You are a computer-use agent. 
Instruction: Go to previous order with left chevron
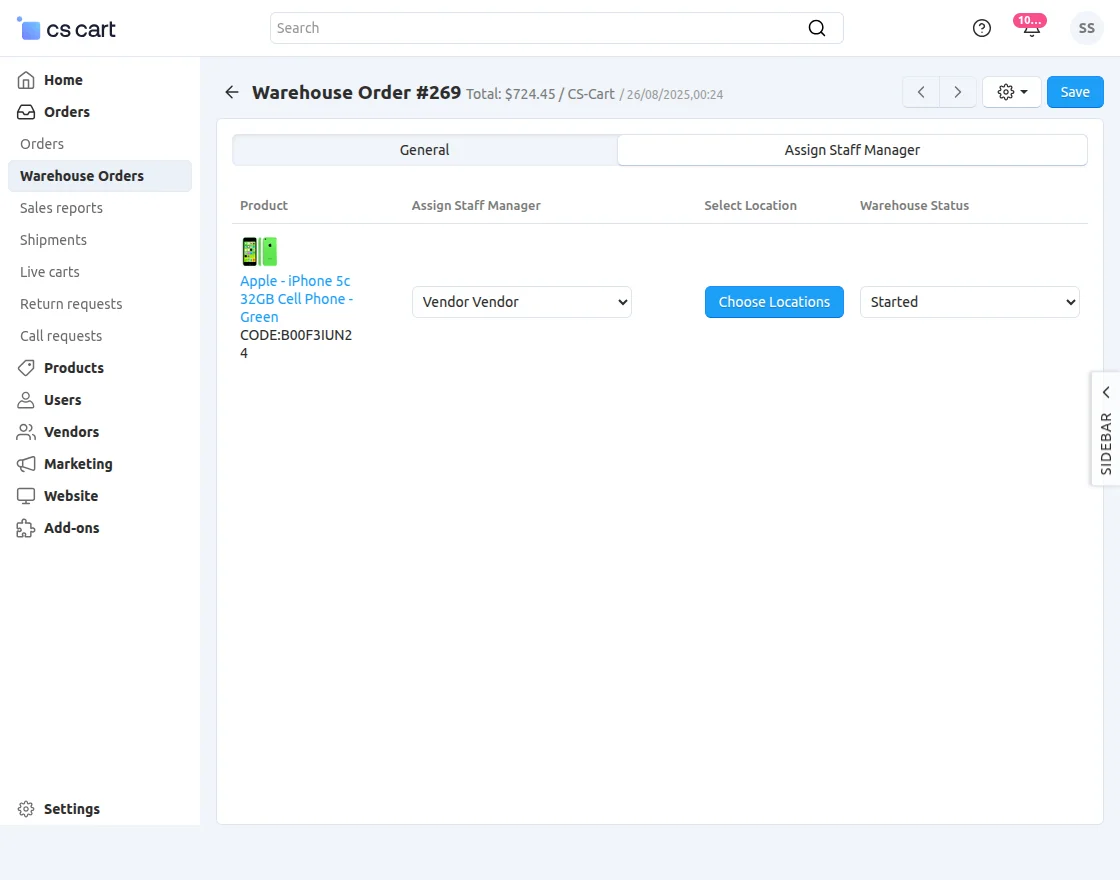[x=921, y=92]
